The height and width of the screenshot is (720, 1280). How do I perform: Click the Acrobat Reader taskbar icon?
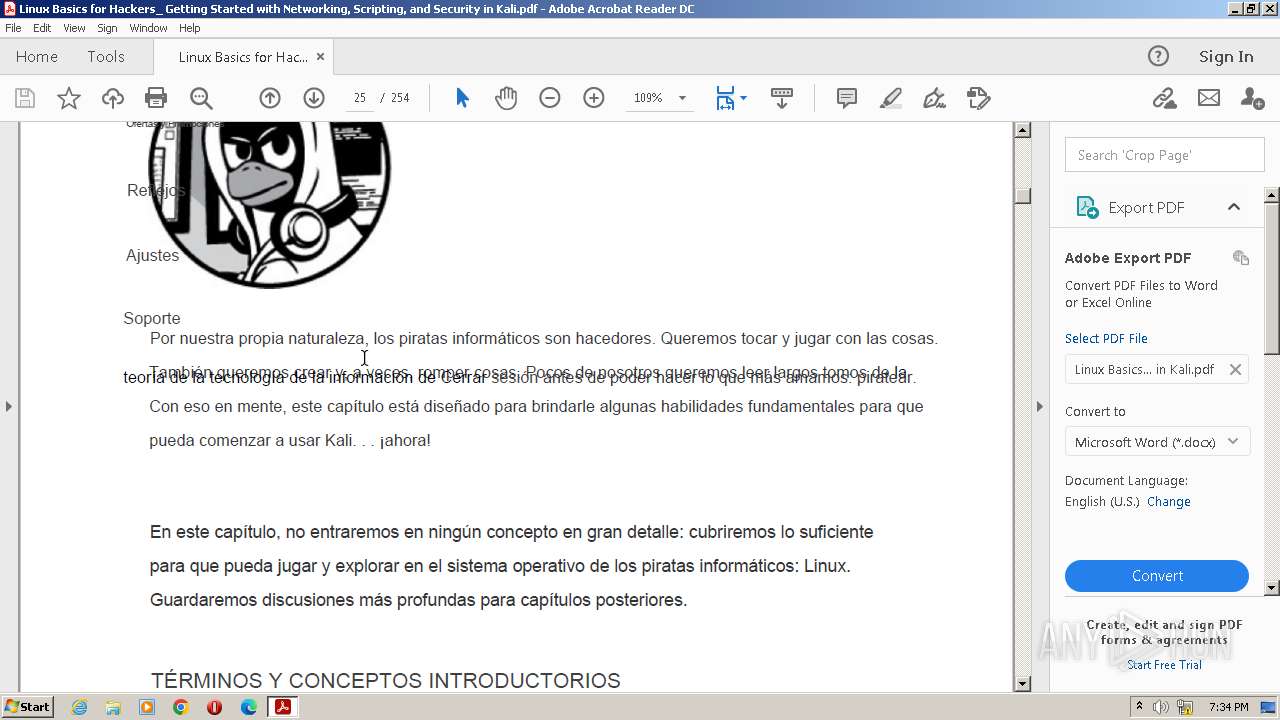click(x=283, y=707)
